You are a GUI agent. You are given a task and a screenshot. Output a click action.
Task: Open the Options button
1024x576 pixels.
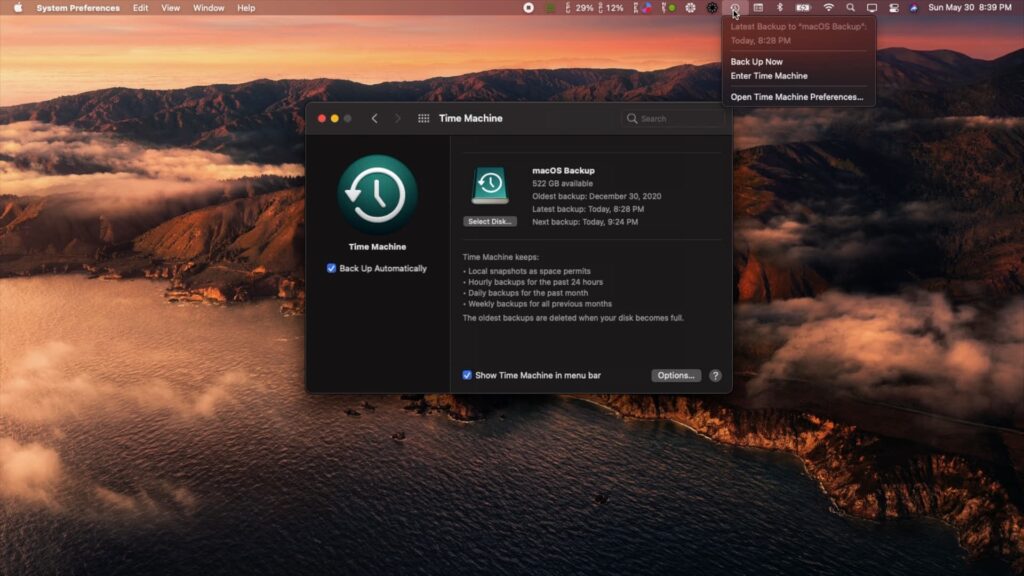(x=676, y=376)
